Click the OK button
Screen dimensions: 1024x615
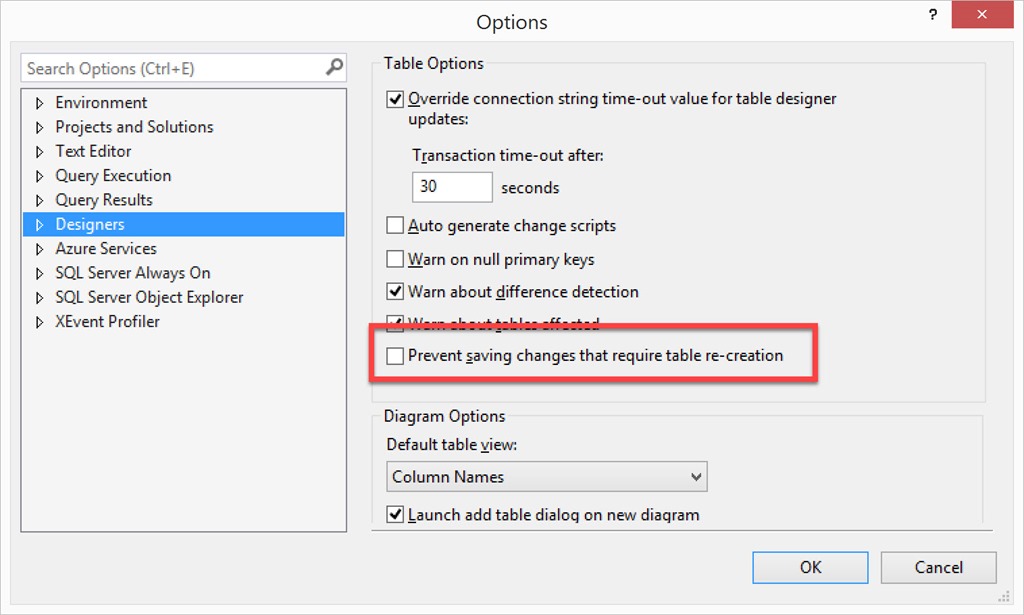[x=810, y=567]
